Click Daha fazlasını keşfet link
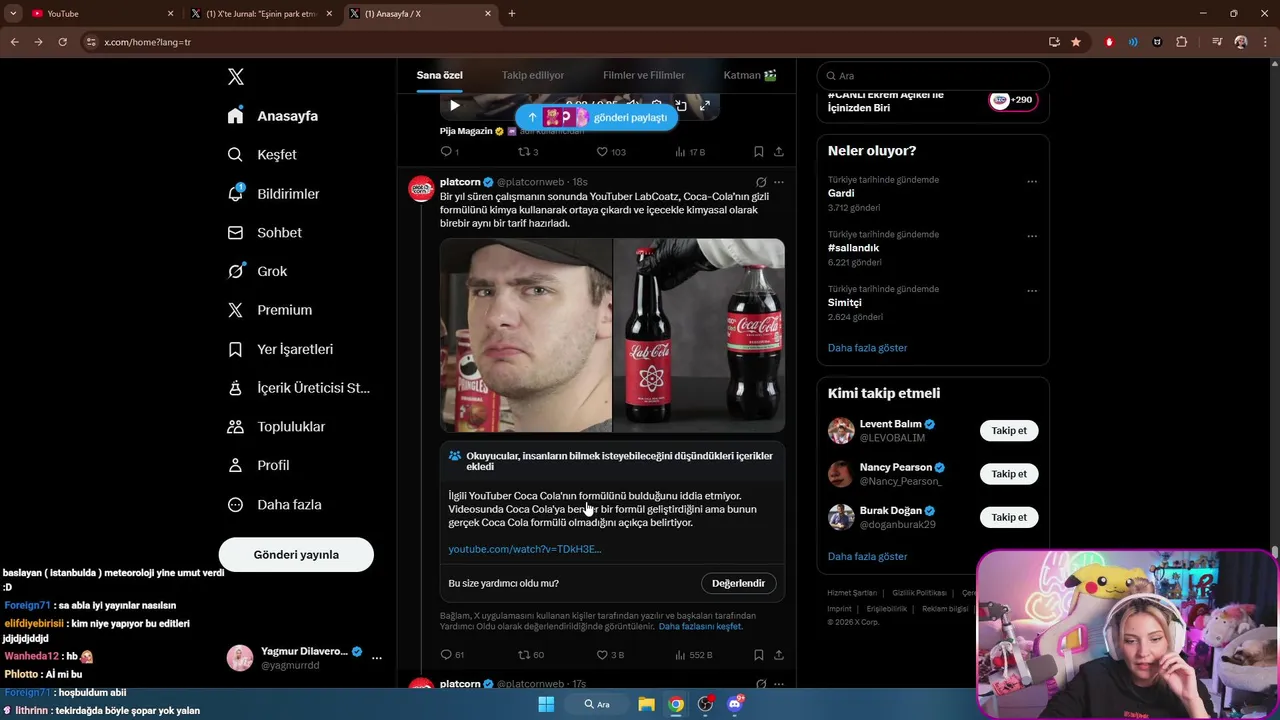Screen dimensions: 1280x720 700,627
